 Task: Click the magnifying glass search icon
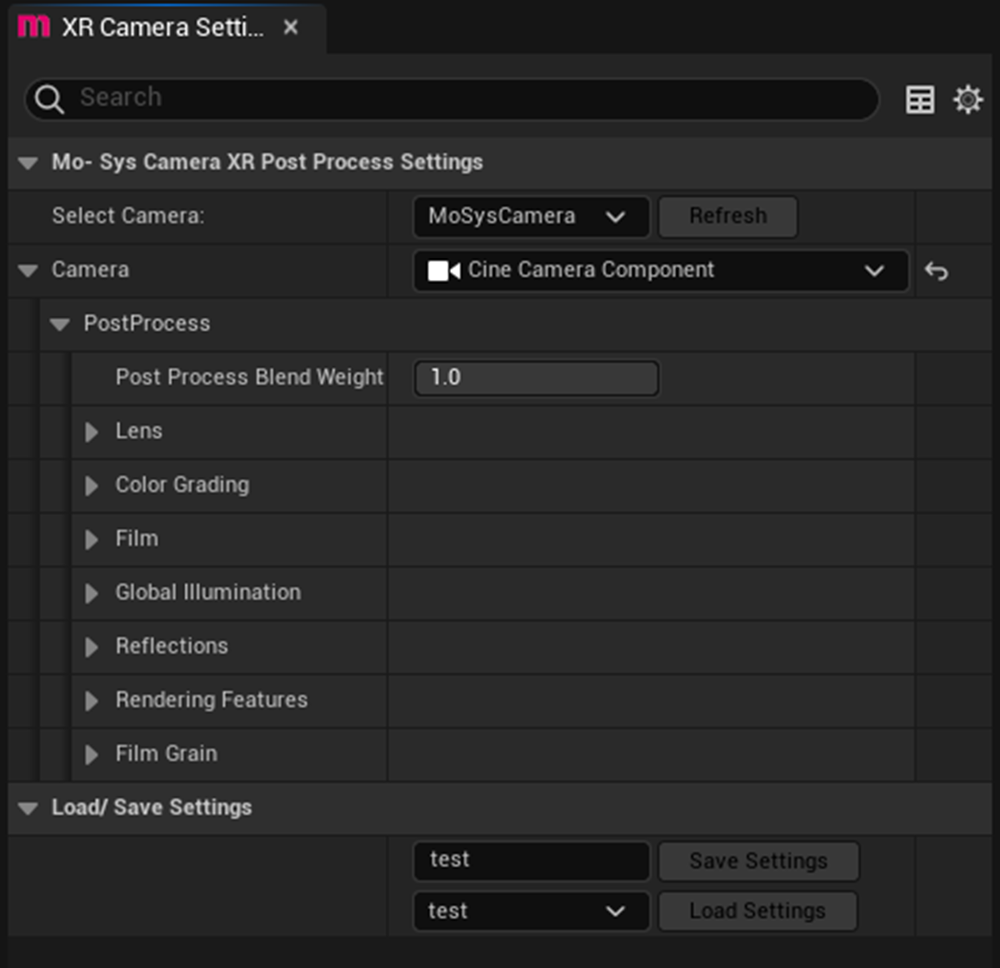point(49,99)
